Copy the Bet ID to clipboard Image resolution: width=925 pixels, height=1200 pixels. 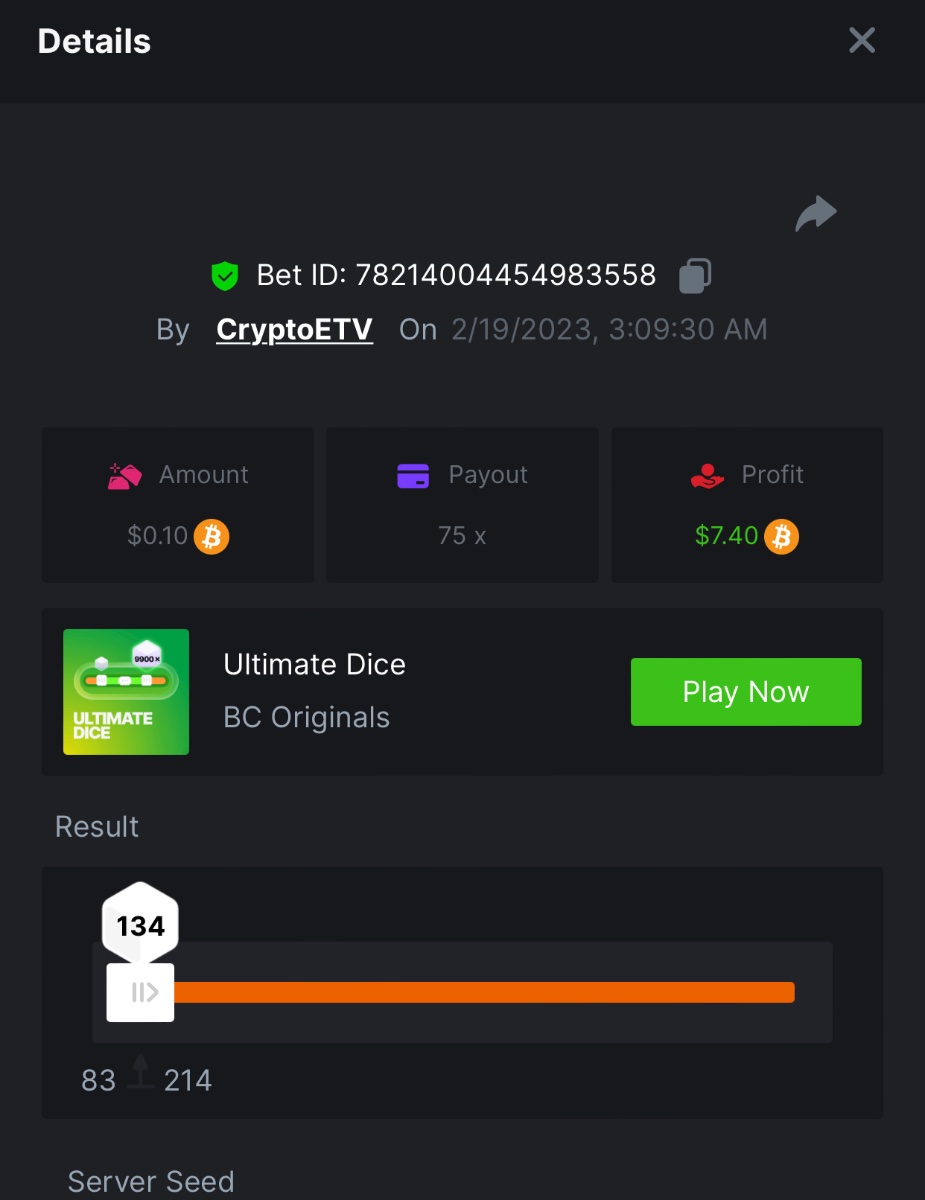(695, 275)
